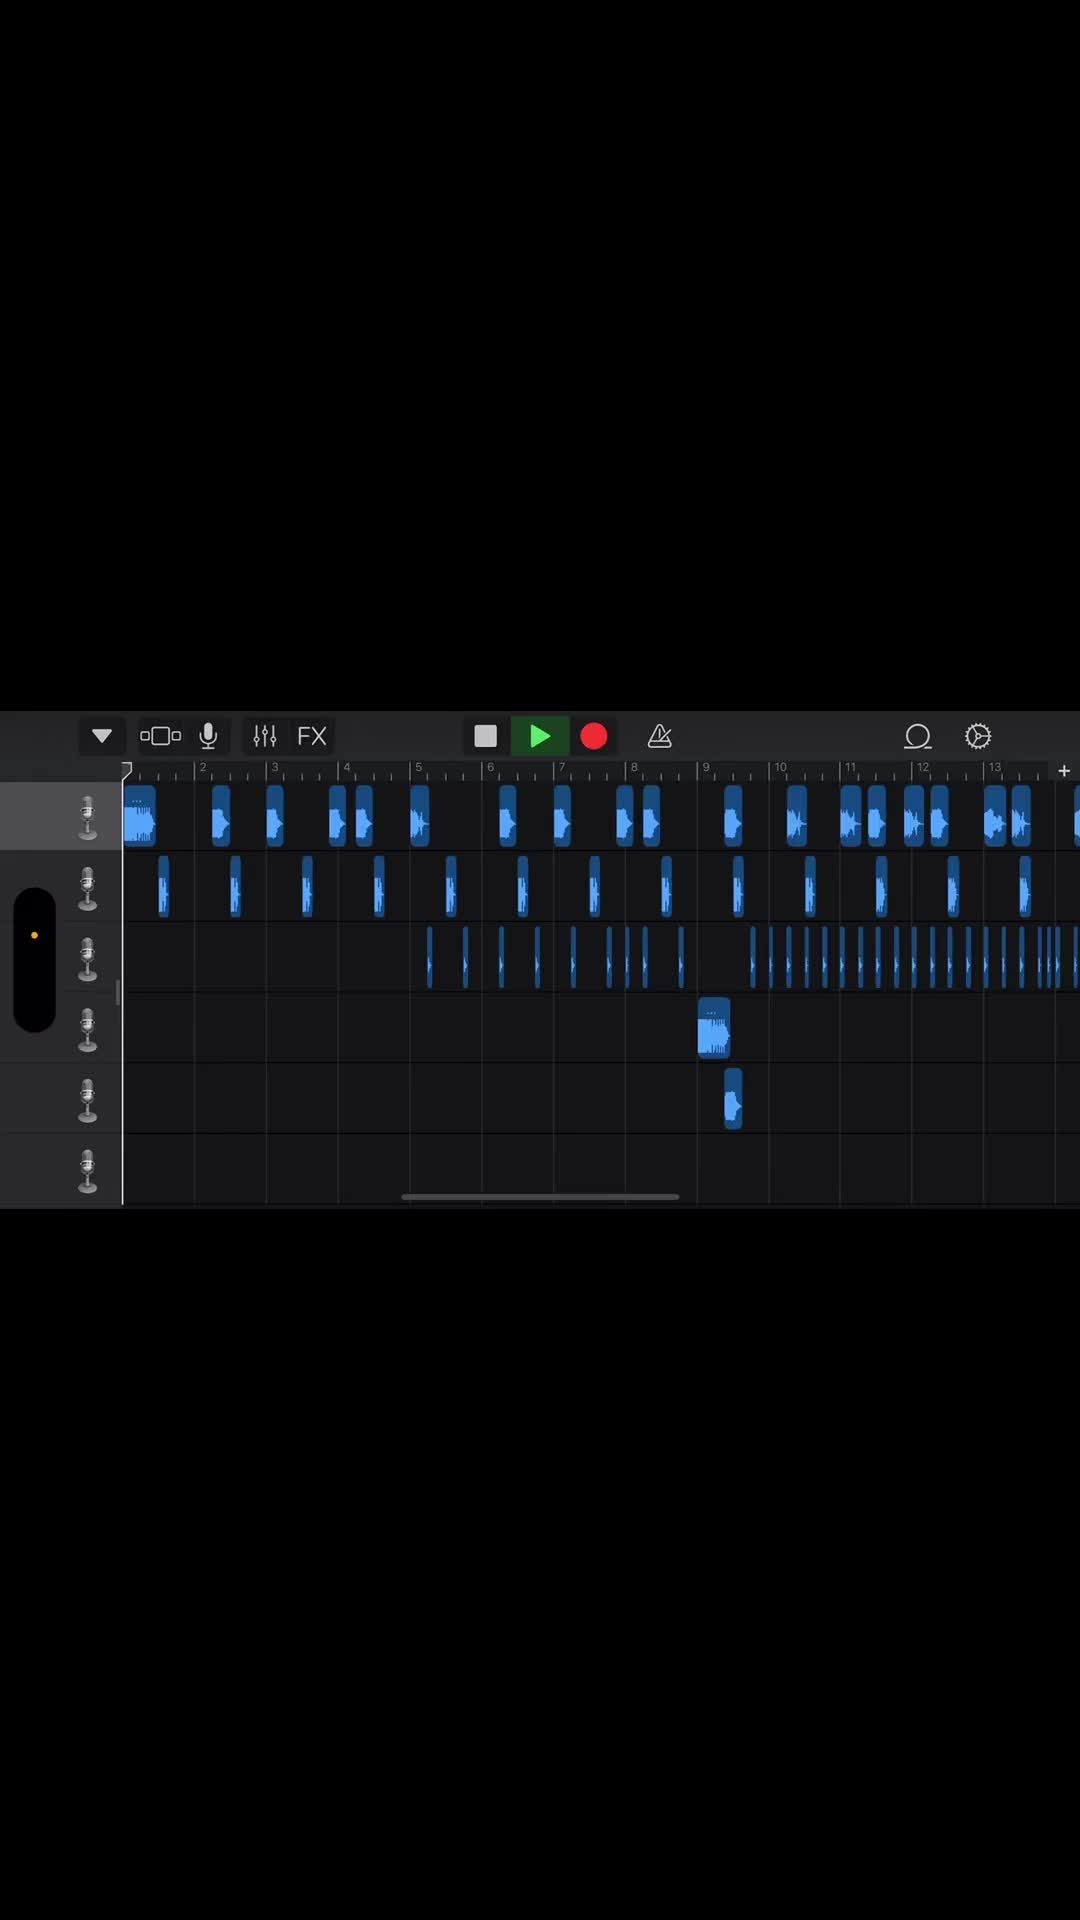Select the first audio region at bar 1
The height and width of the screenshot is (1920, 1080).
tap(139, 816)
